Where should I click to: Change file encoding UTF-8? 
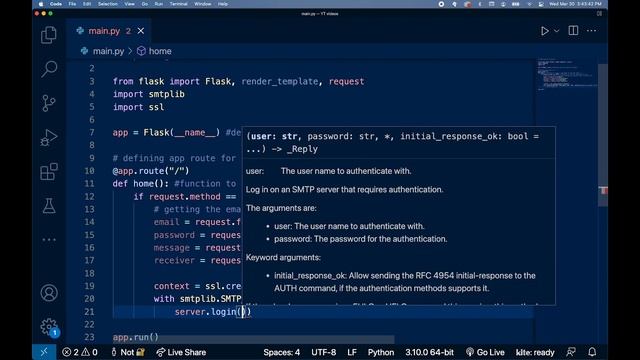click(x=324, y=352)
